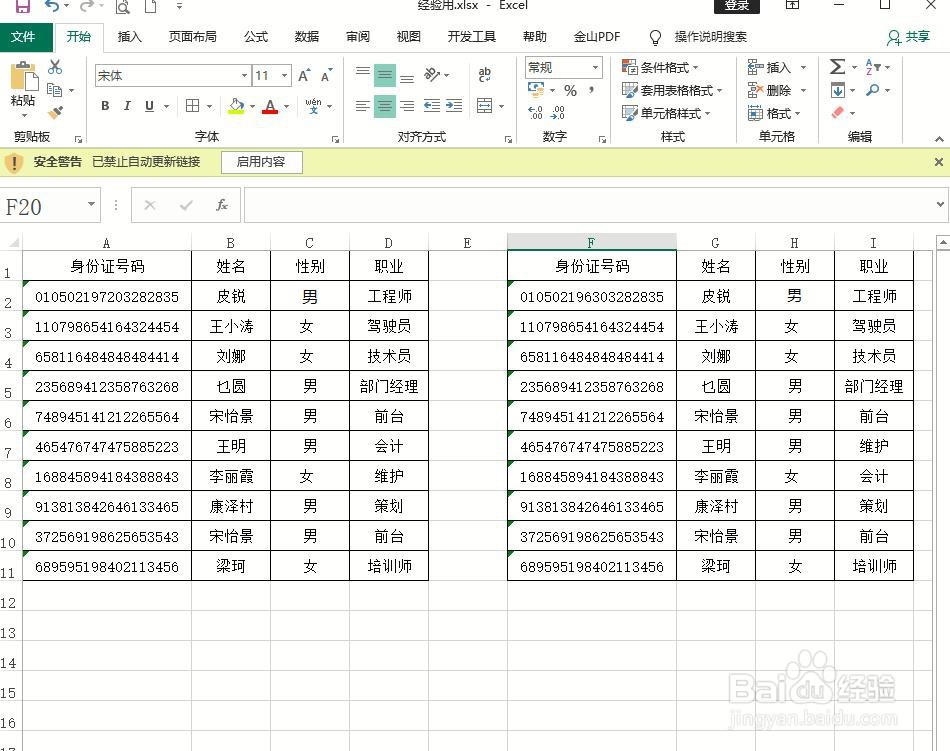Screen dimensions: 950x751
Task: Toggle center horizontal alignment
Action: (x=385, y=106)
